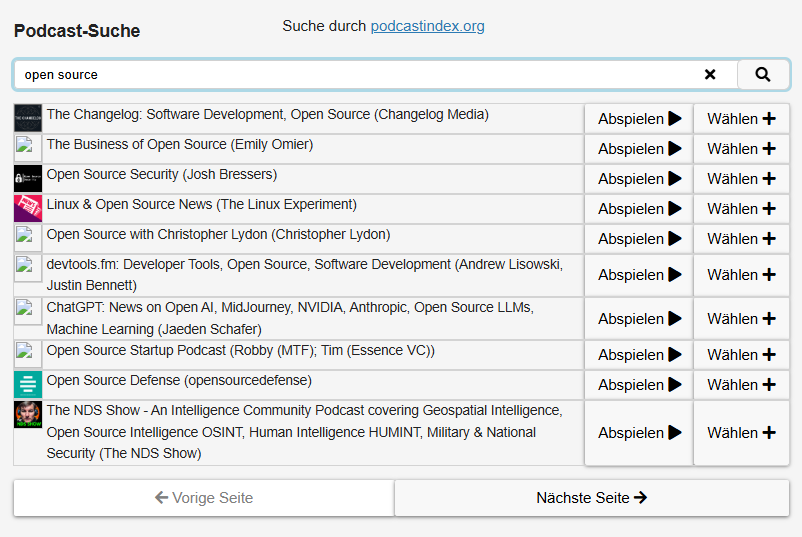The height and width of the screenshot is (537, 802).
Task: Open the podcastindex.org link
Action: [x=427, y=26]
